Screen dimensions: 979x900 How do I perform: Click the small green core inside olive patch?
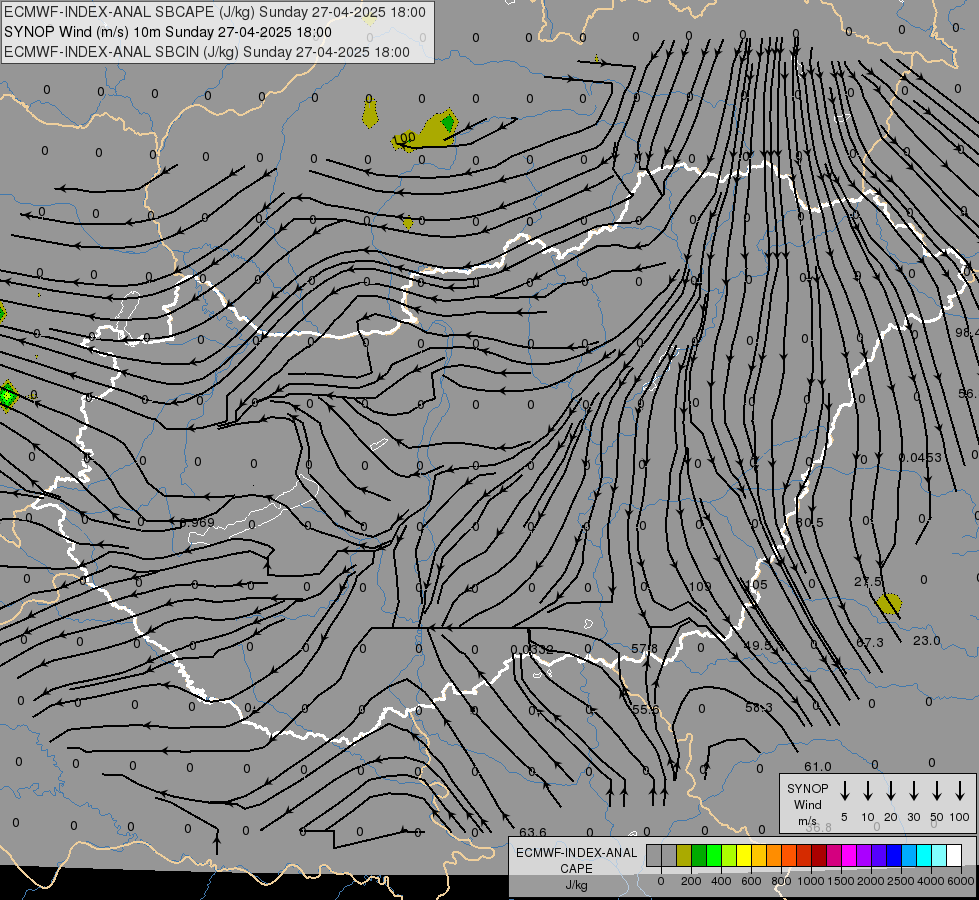click(448, 122)
